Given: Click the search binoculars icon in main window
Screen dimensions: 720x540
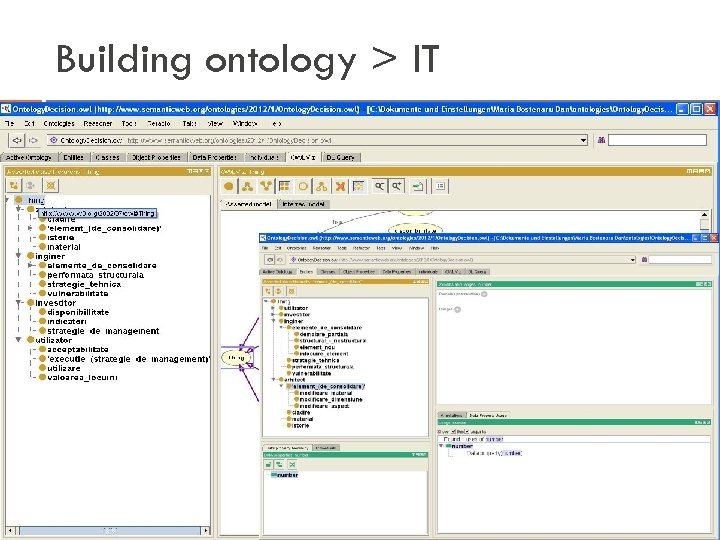Looking at the screenshot, I should (x=601, y=140).
